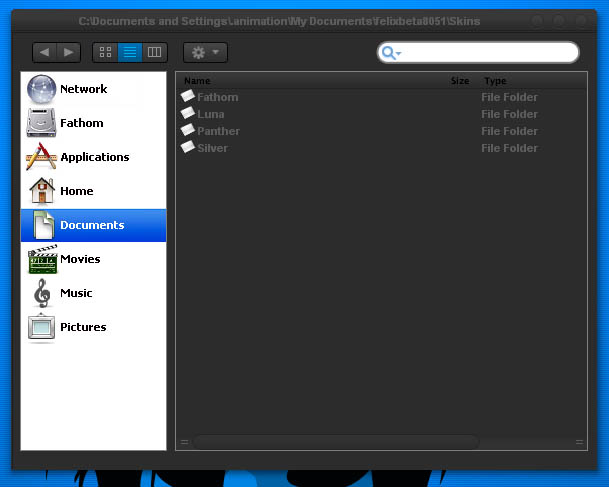Open Movies clapperboard in sidebar
609x487 pixels.
[42, 259]
